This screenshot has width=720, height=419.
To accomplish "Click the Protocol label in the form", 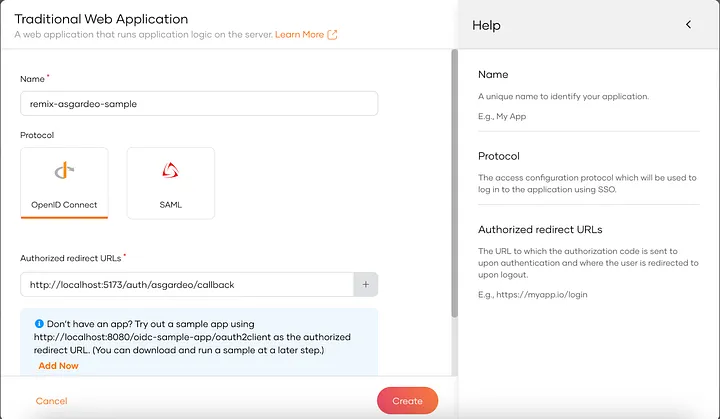I will click(37, 135).
